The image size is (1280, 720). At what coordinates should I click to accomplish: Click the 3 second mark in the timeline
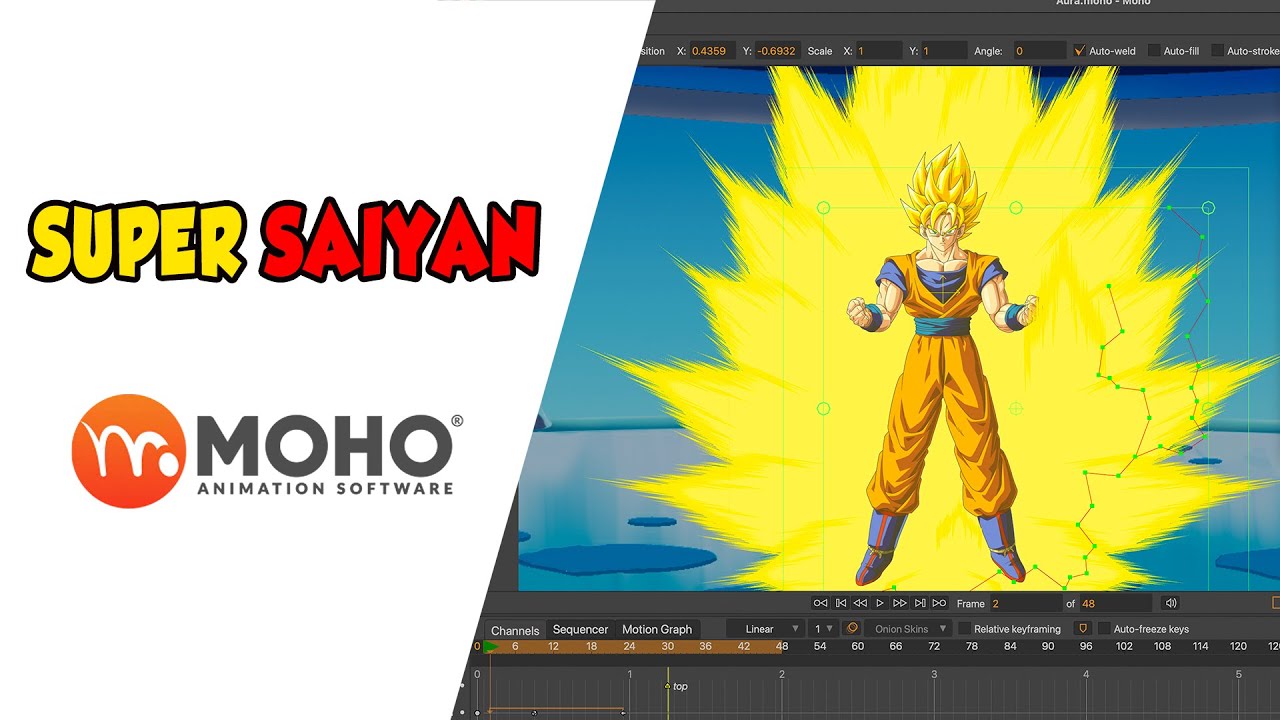934,675
